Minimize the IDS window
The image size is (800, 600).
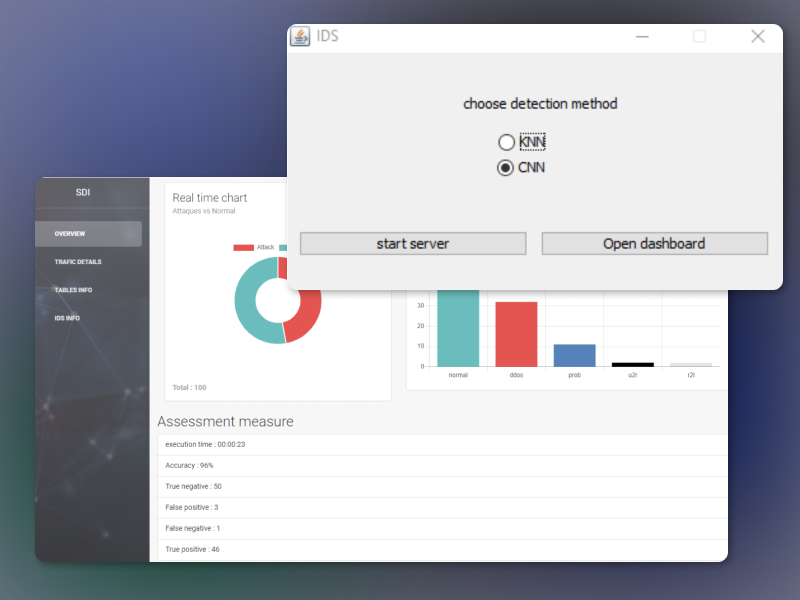pos(642,36)
